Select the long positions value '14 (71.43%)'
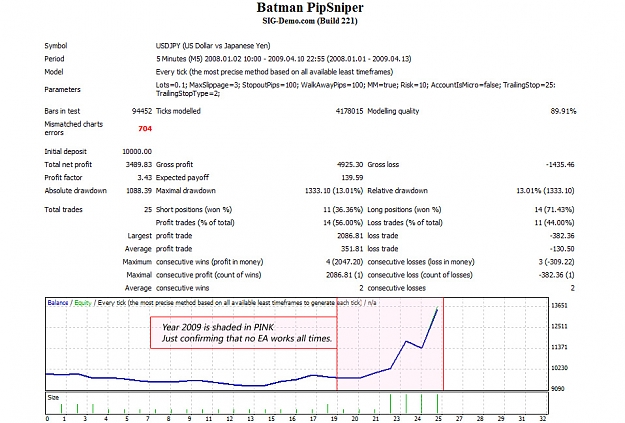The image size is (625, 423). [x=554, y=210]
